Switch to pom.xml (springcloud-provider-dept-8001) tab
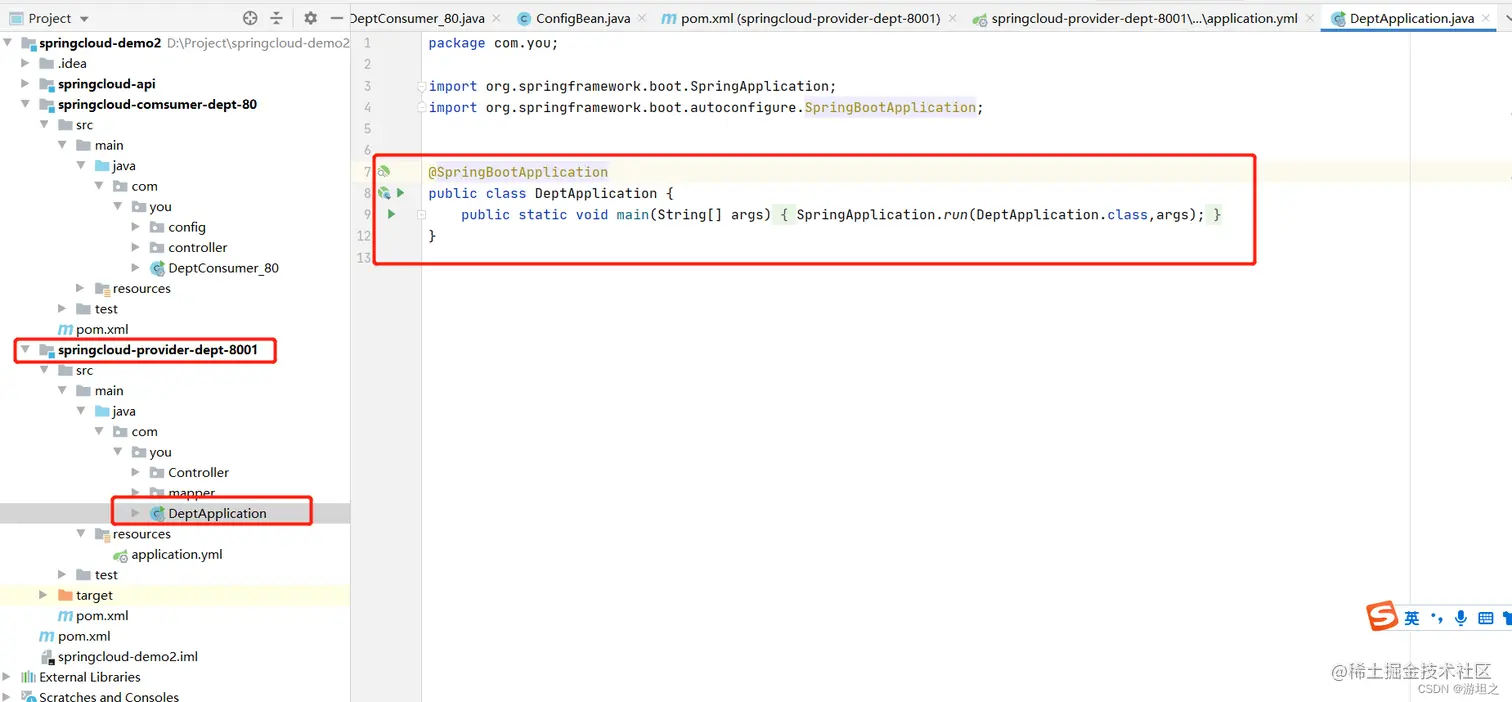Viewport: 1512px width, 702px height. pos(811,19)
